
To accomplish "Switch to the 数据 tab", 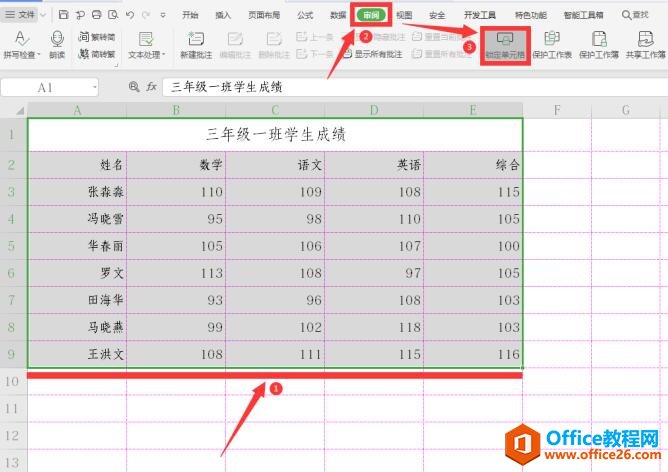I will tap(338, 15).
